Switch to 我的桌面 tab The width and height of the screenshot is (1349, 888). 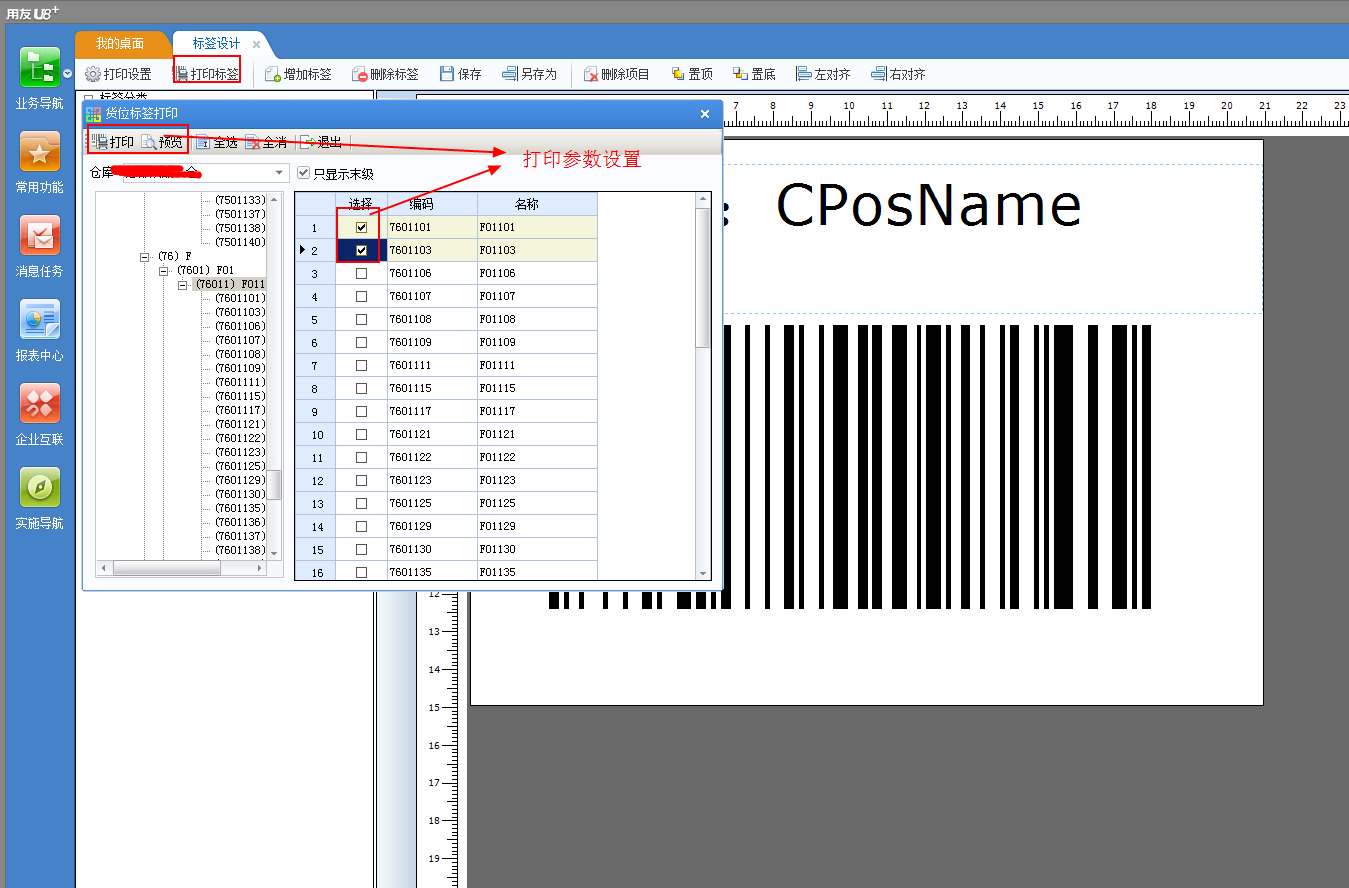[x=120, y=44]
